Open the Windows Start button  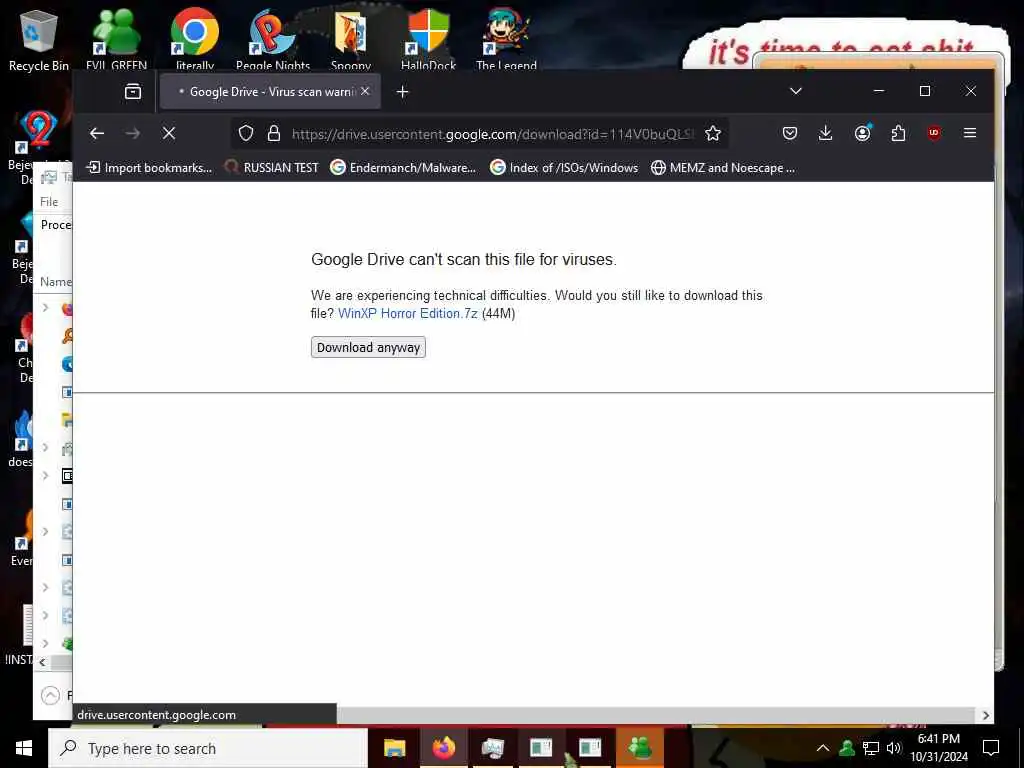click(x=24, y=748)
